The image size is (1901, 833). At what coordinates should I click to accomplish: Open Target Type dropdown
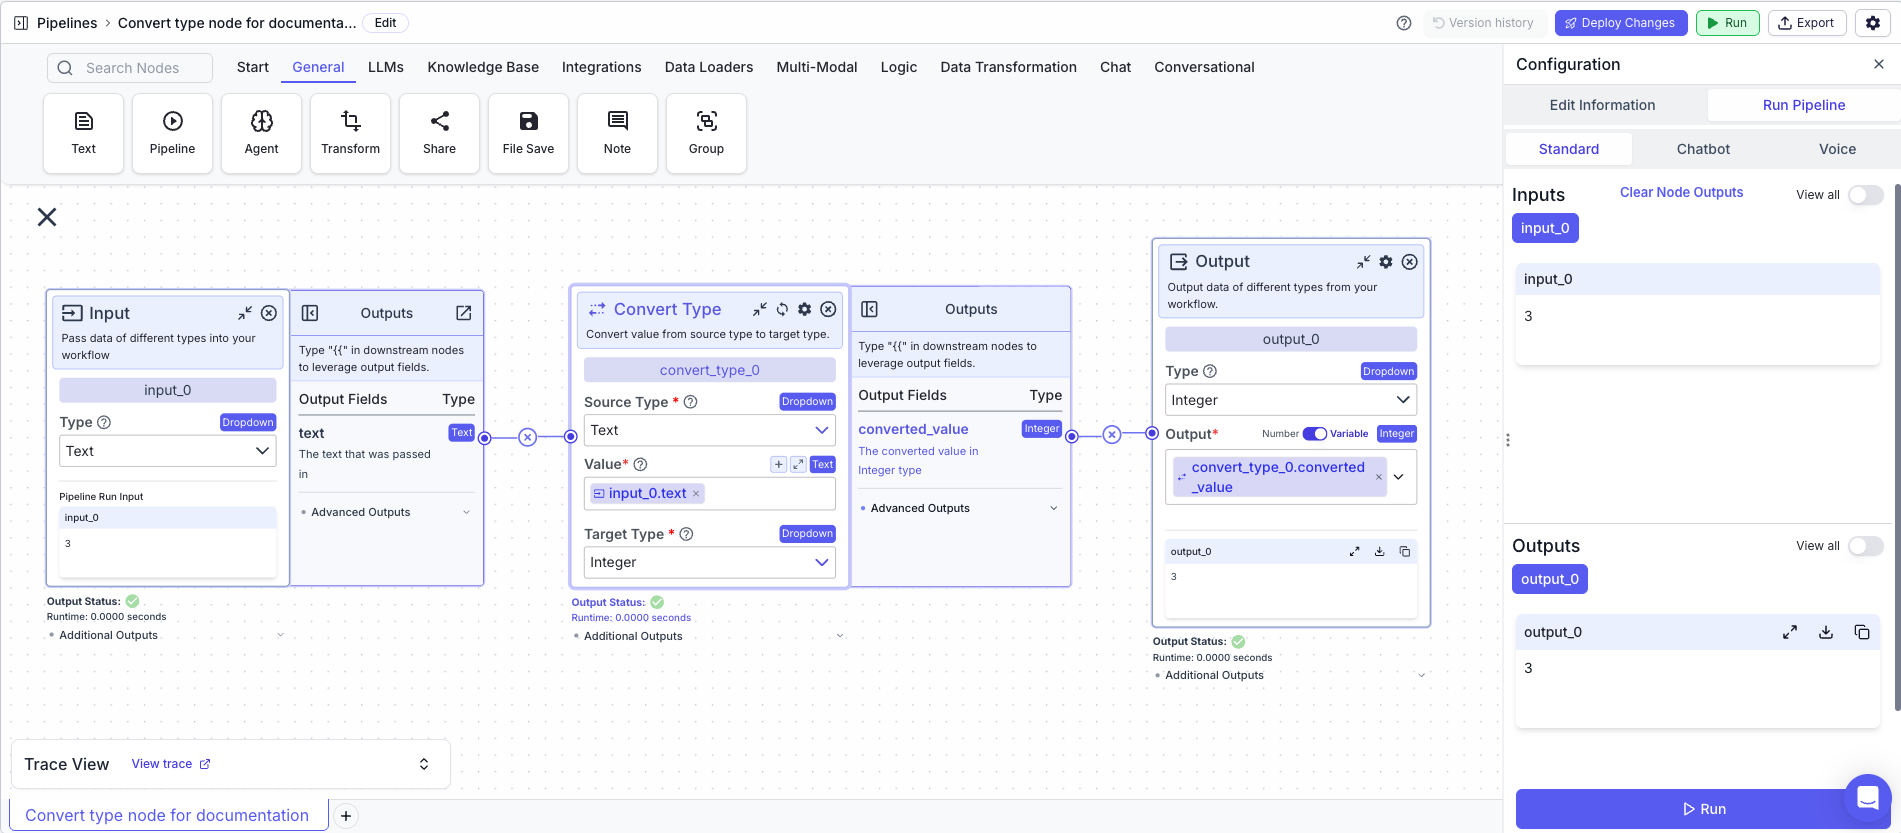click(710, 562)
